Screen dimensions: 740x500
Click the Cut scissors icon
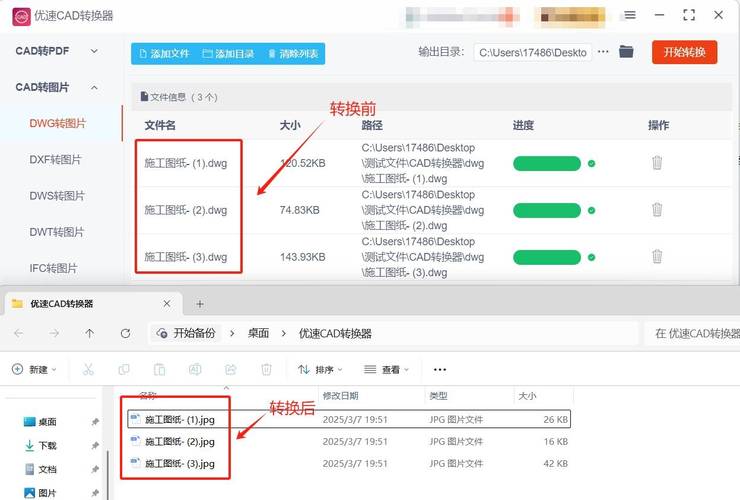coord(88,369)
